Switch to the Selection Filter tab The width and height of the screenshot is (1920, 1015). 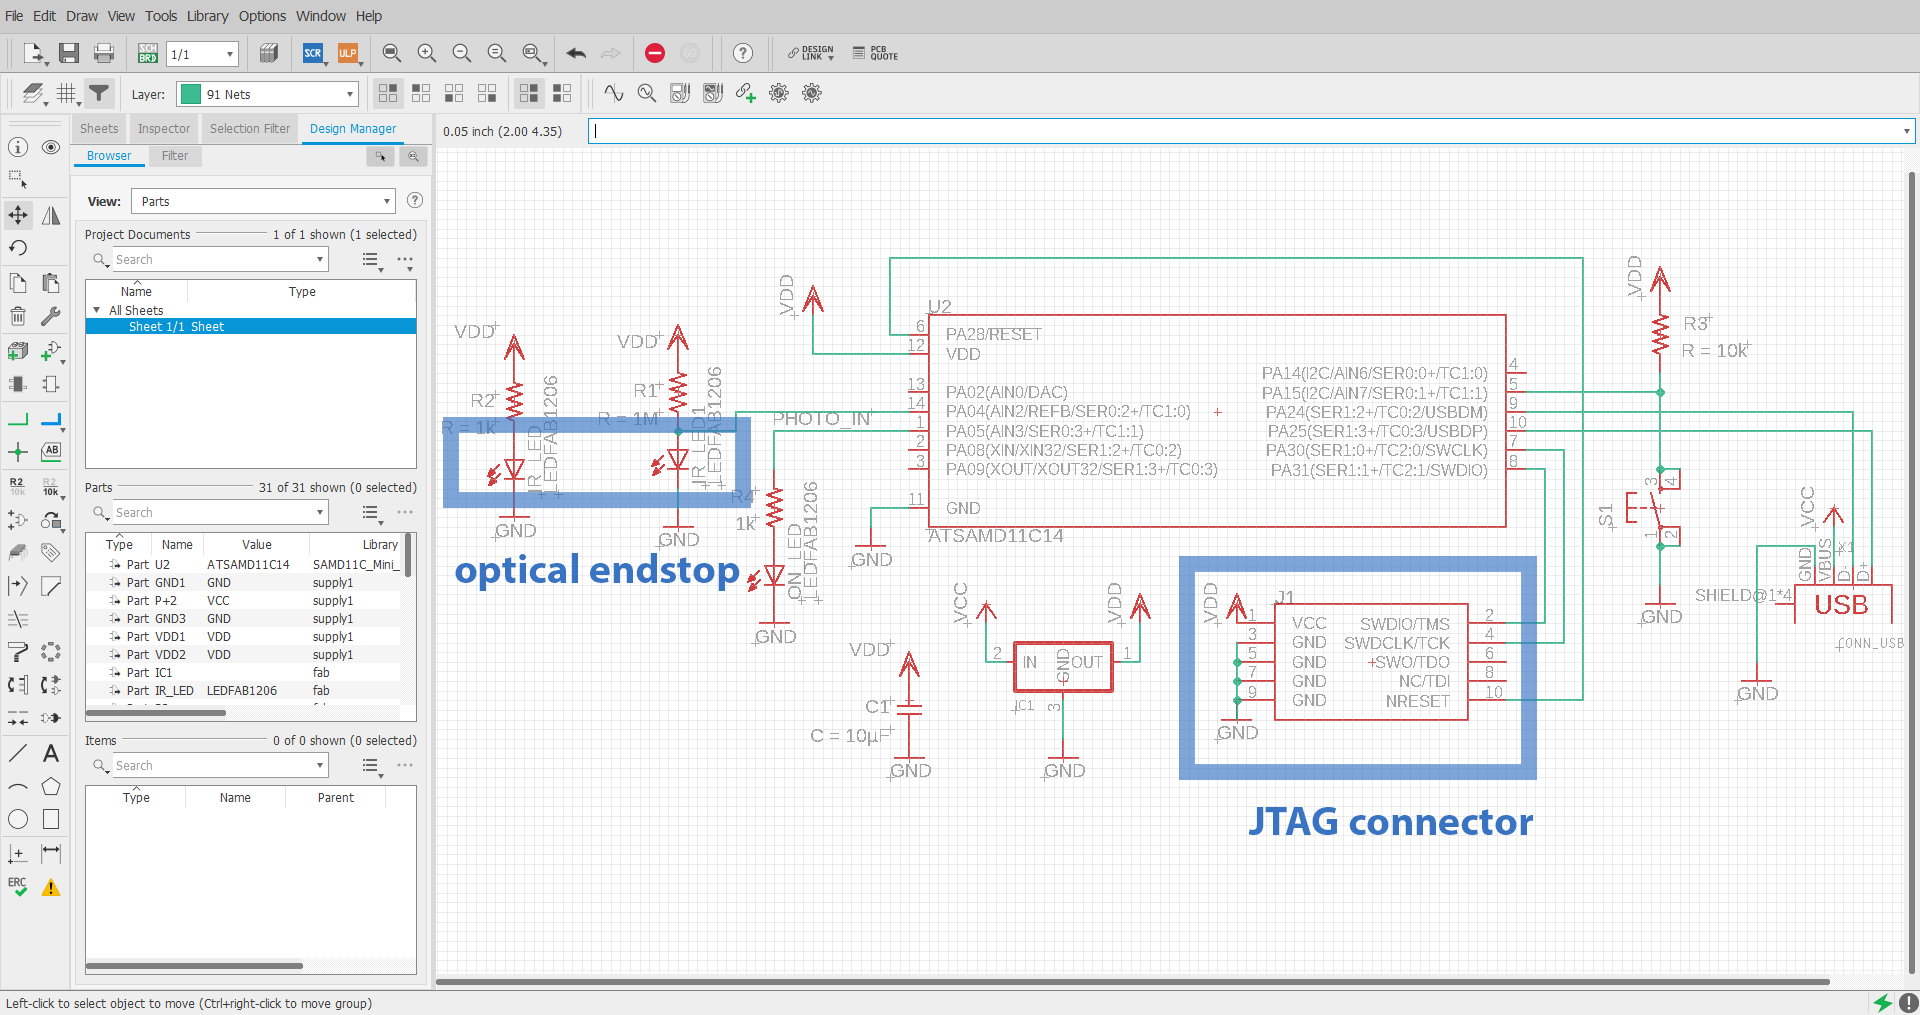pos(250,128)
